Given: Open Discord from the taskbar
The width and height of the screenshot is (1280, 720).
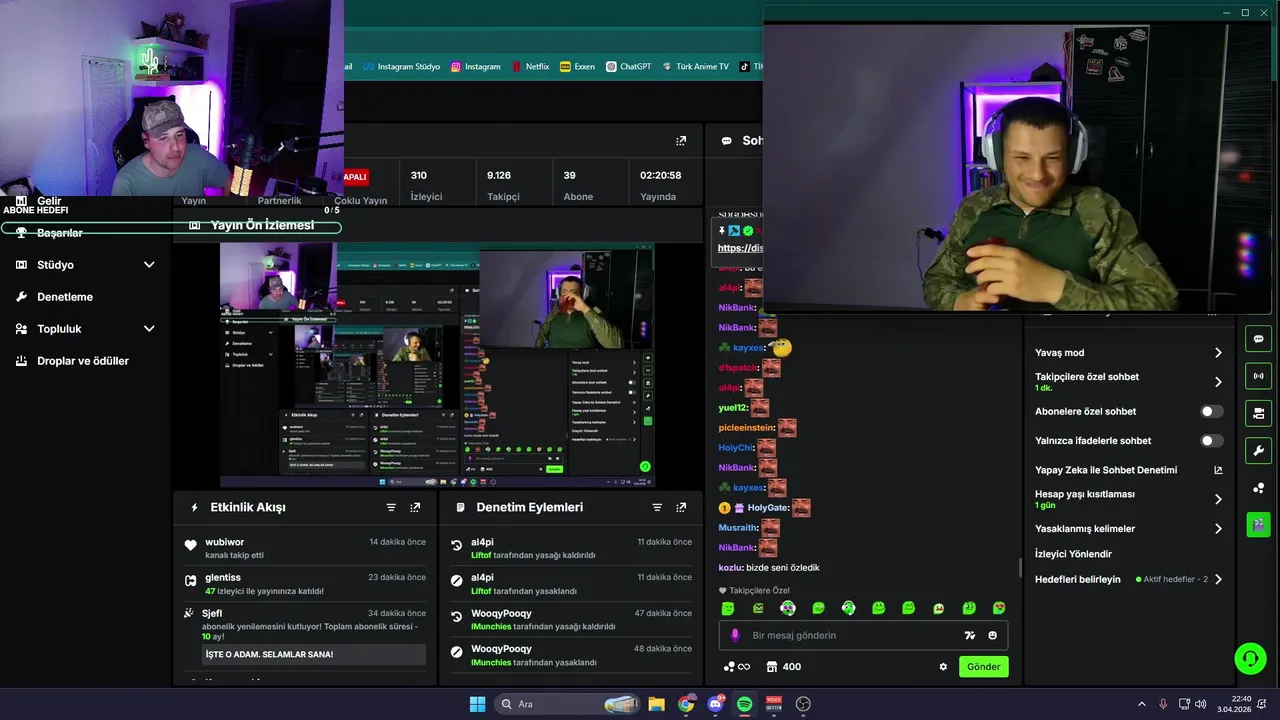Looking at the screenshot, I should point(715,704).
